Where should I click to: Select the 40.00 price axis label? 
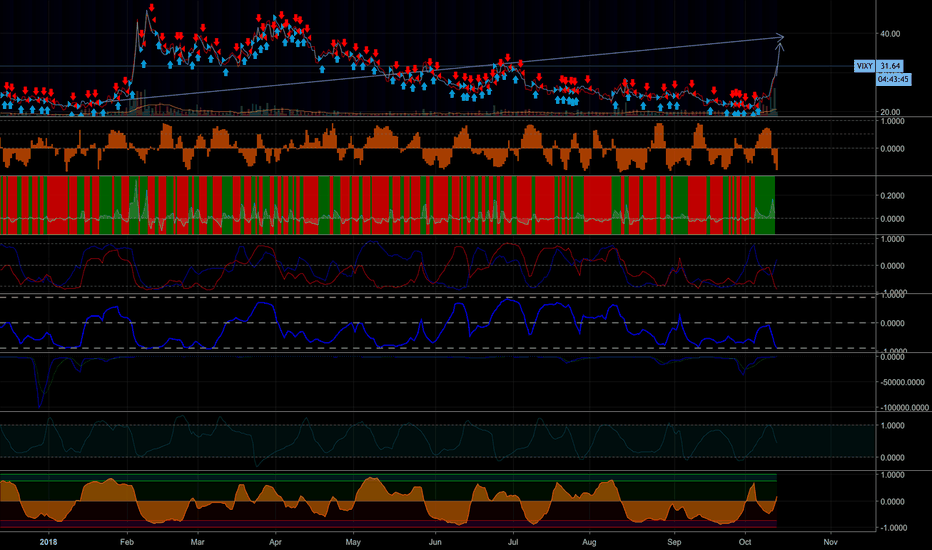tap(890, 34)
